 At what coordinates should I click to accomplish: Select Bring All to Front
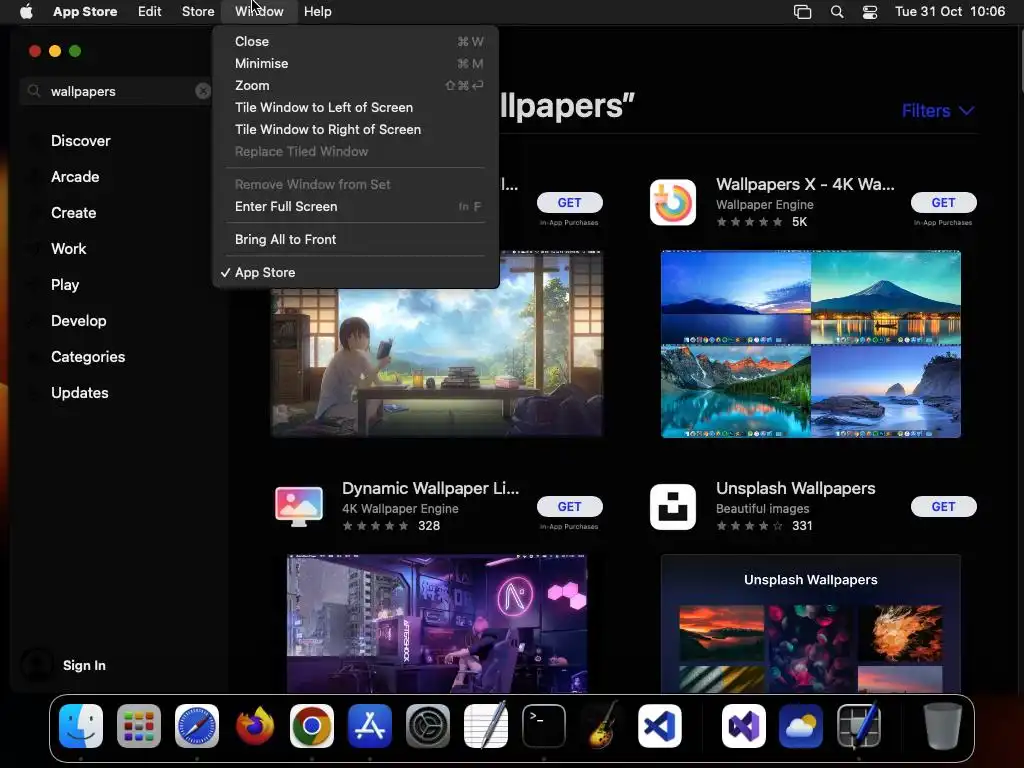tap(356, 240)
